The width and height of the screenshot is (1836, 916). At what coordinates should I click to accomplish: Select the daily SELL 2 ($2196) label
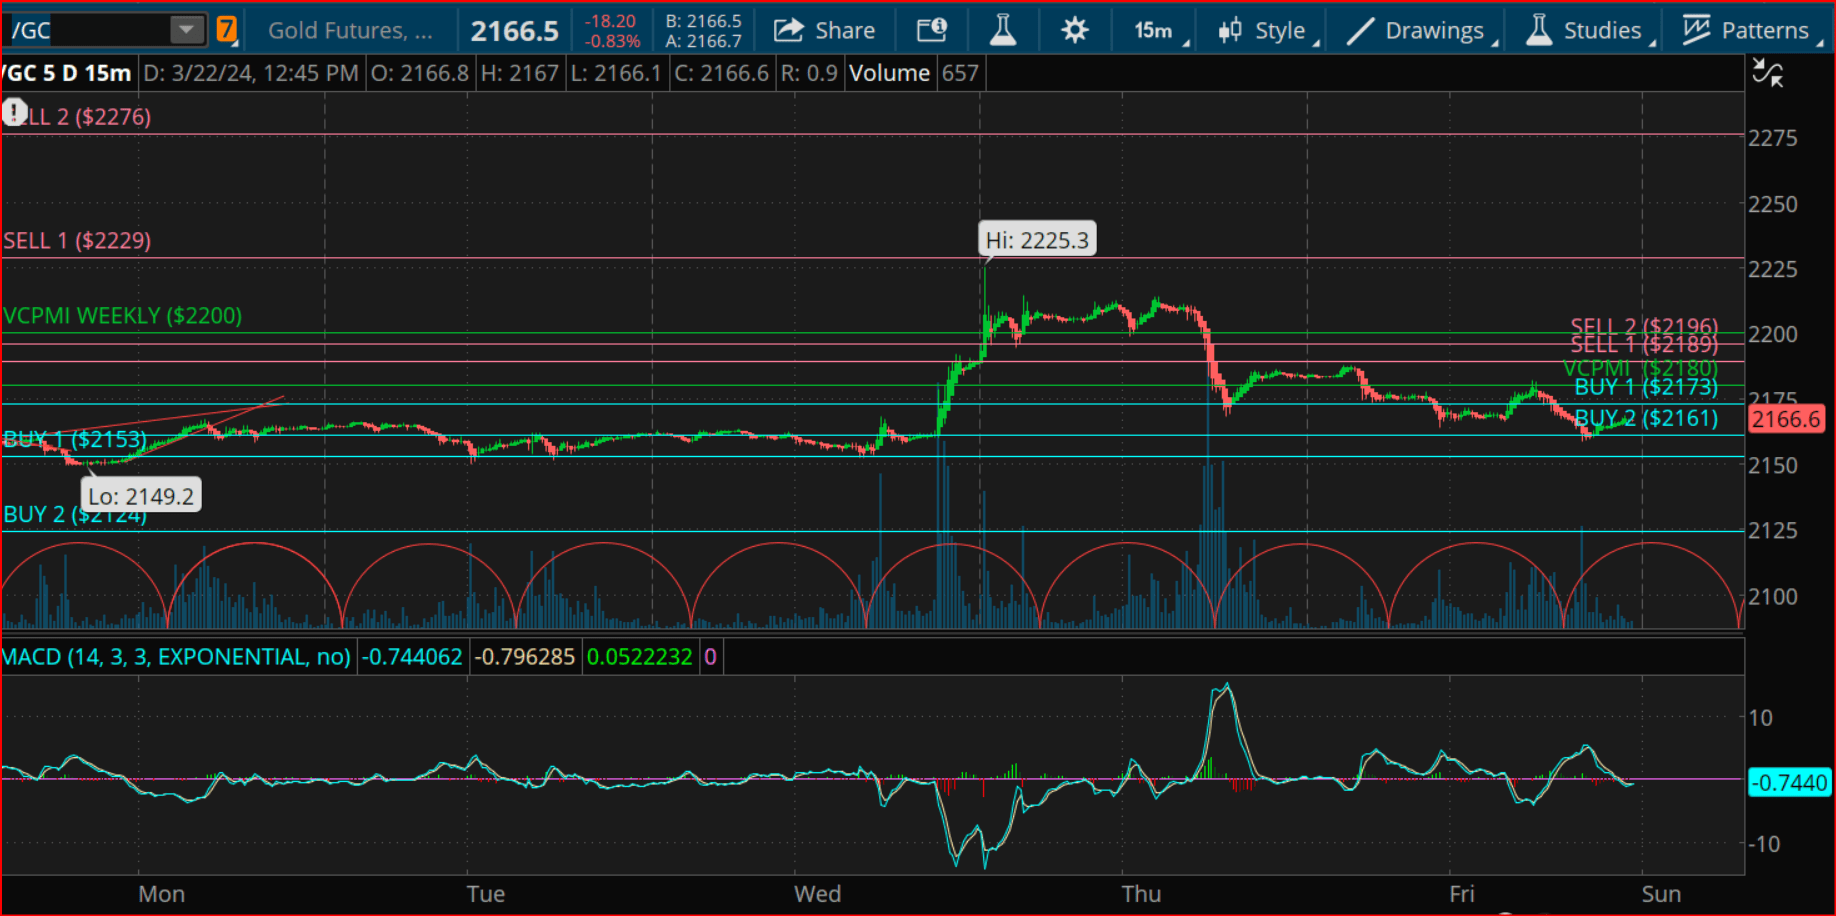tap(1644, 326)
